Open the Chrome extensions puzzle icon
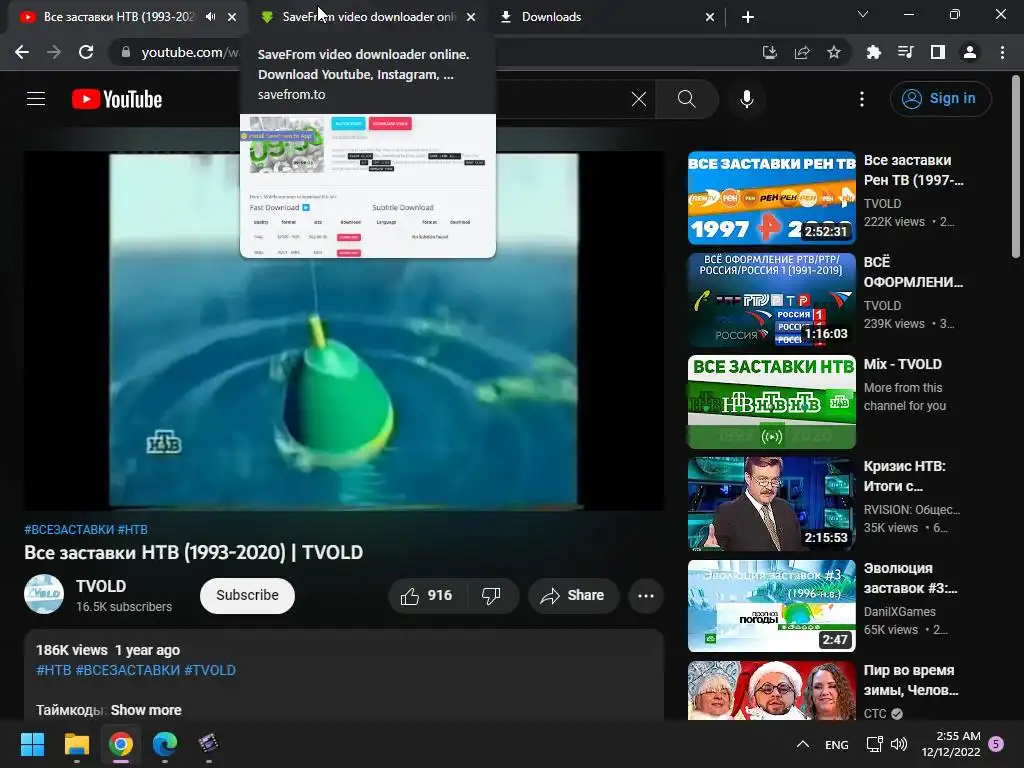 click(874, 52)
